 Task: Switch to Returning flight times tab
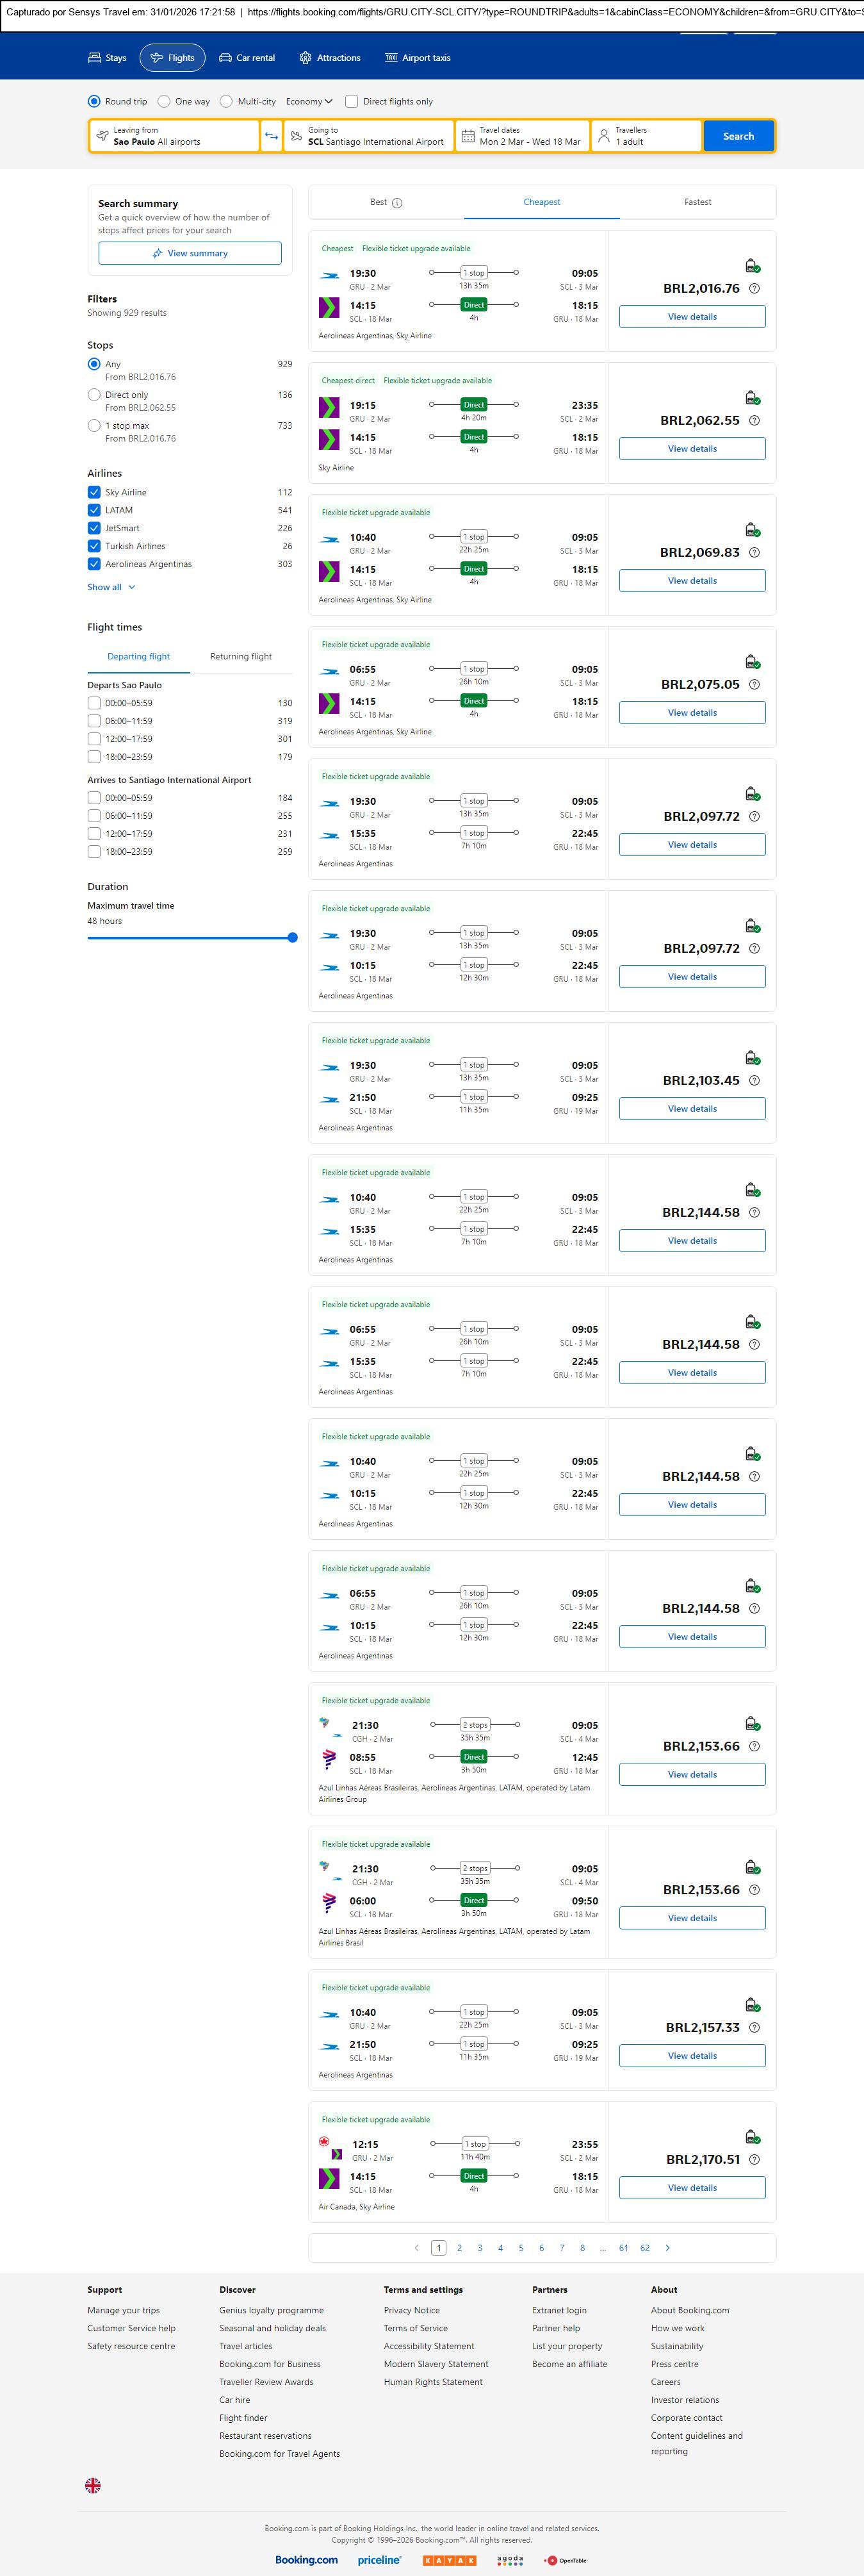tap(240, 657)
